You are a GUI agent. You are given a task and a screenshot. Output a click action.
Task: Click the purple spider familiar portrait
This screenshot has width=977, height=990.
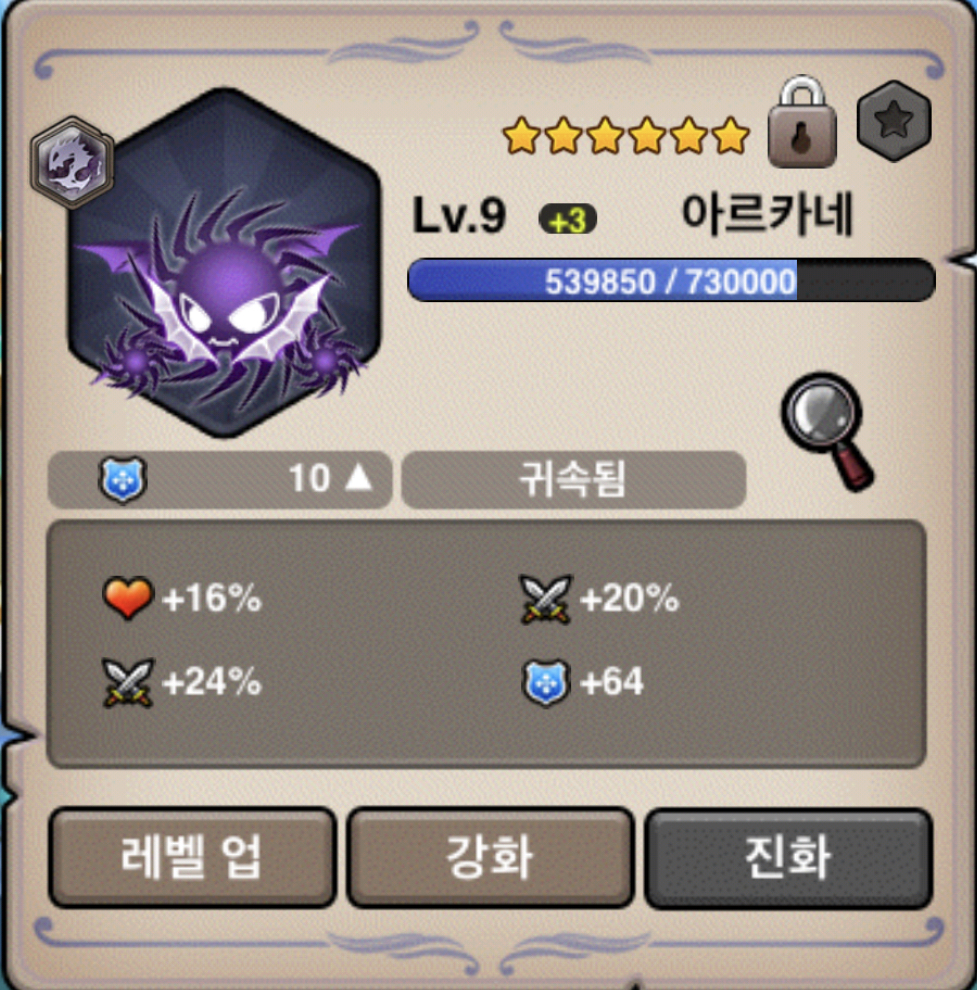[224, 263]
